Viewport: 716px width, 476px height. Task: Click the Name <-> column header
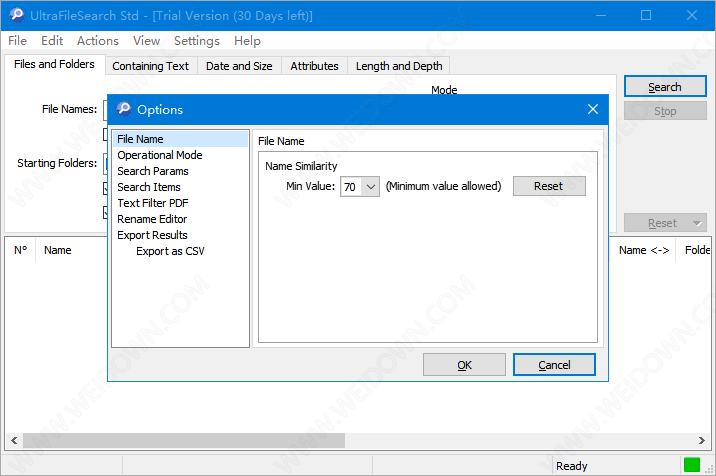coord(644,250)
